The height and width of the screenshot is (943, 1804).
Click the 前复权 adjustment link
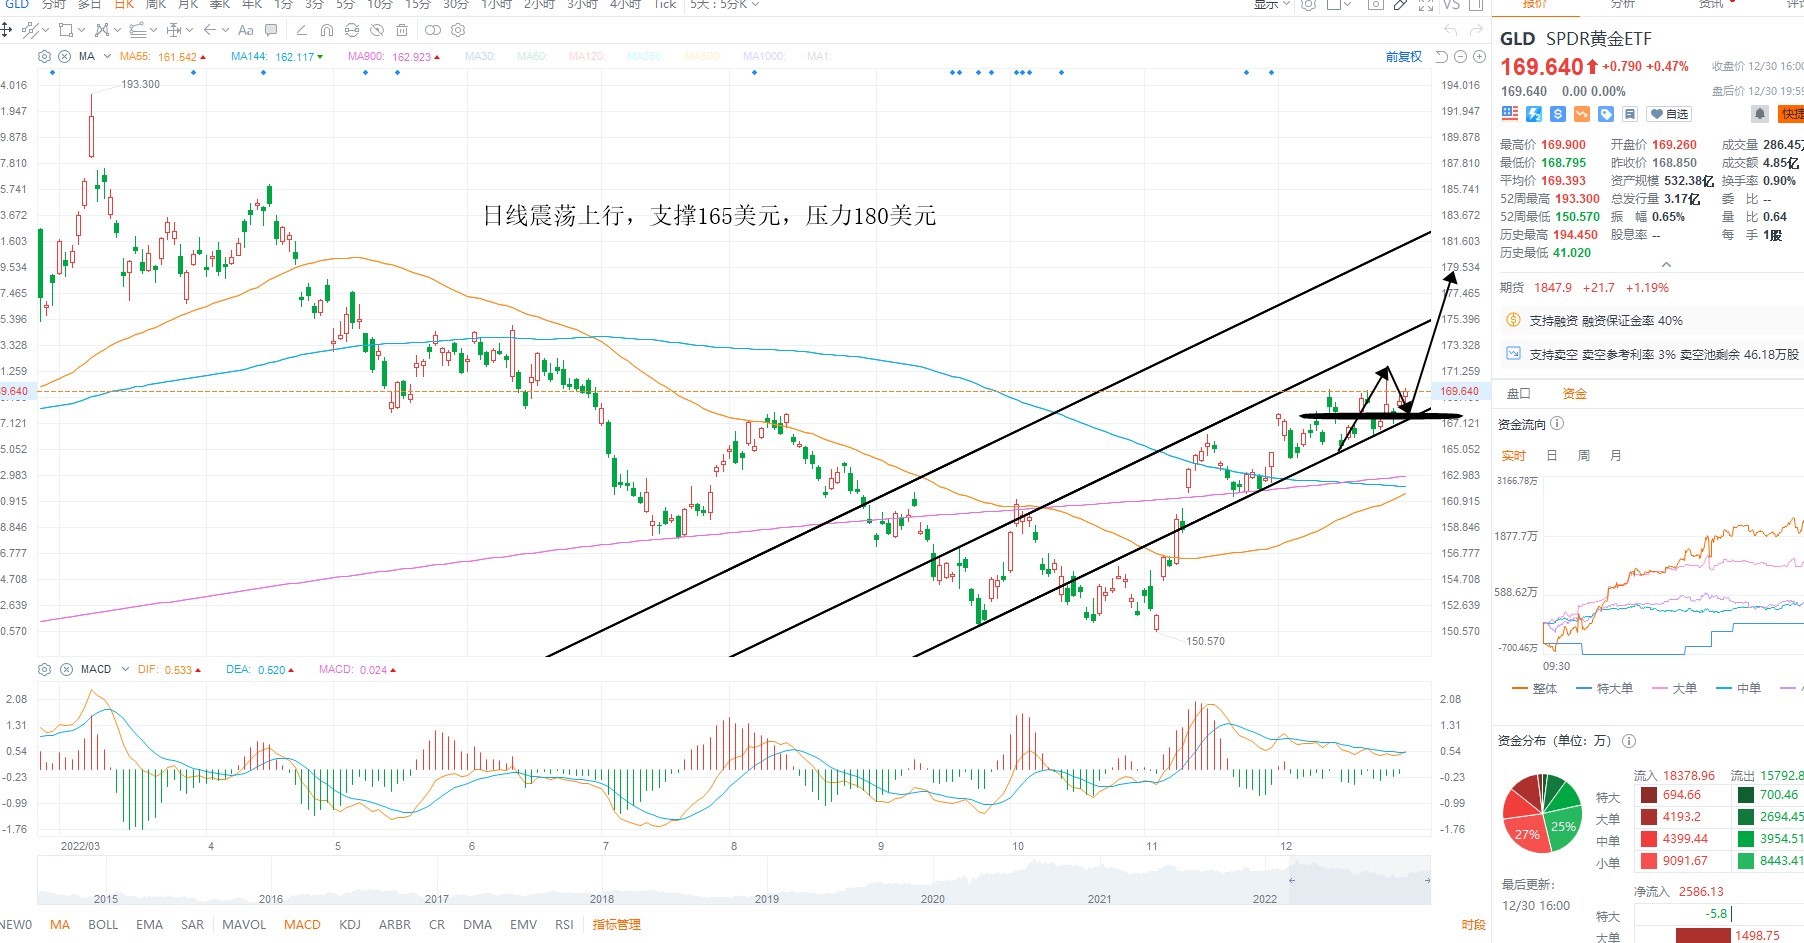click(x=1404, y=57)
